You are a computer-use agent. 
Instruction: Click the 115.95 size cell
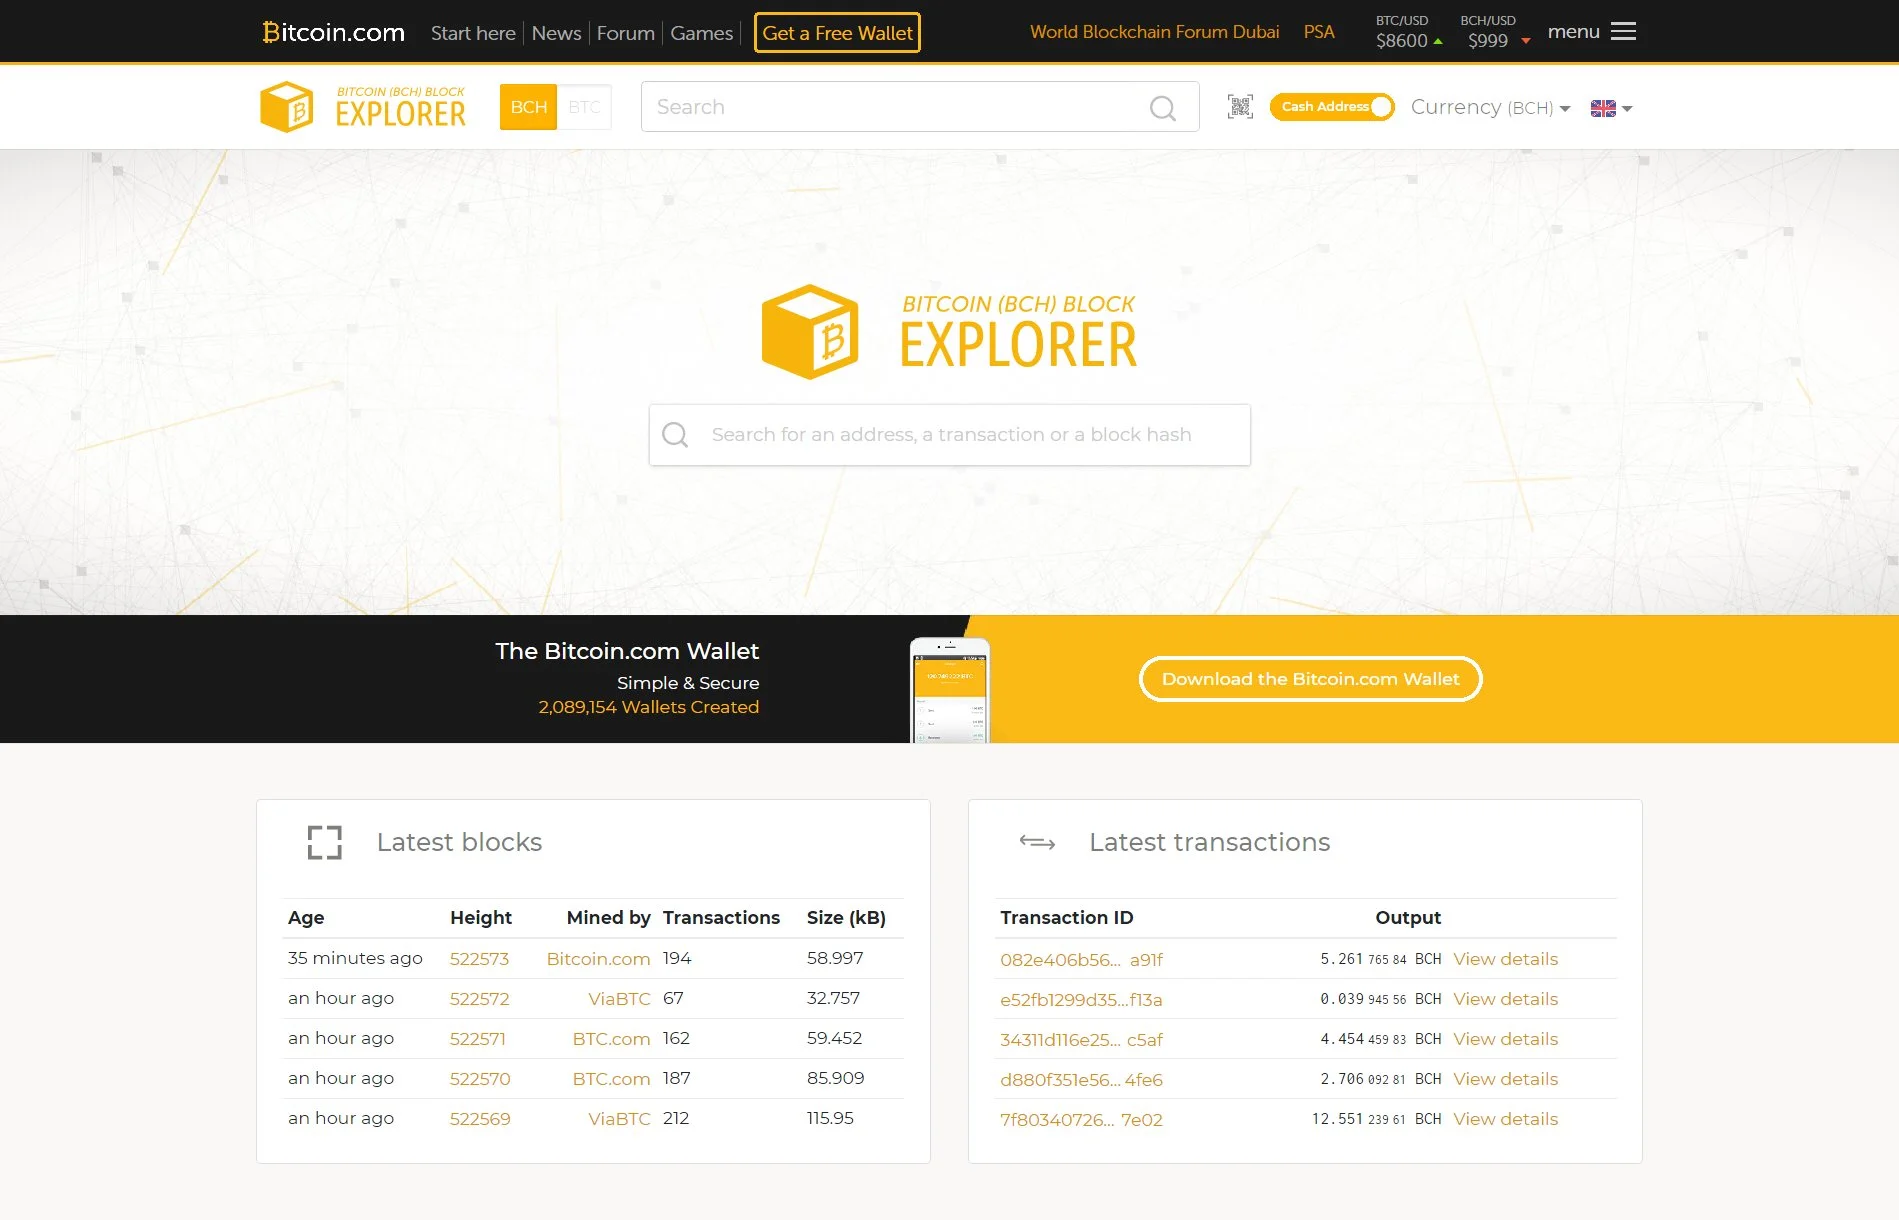(830, 1118)
